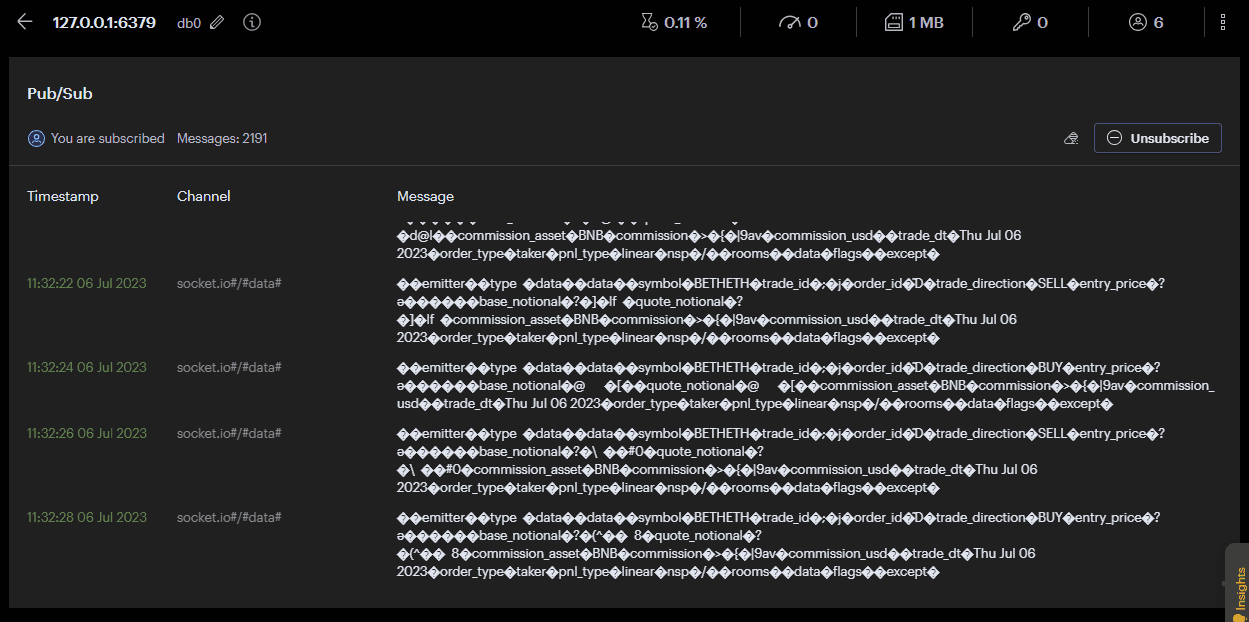The image size is (1249, 622).
Task: Open database info via the info icon
Action: [x=251, y=21]
